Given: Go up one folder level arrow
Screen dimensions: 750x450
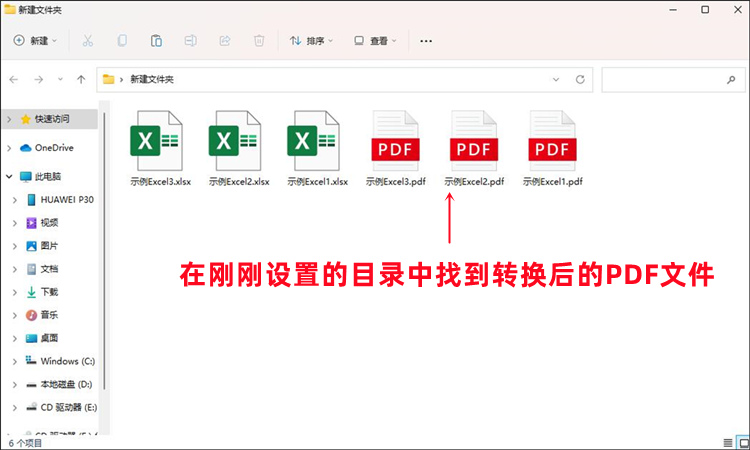Looking at the screenshot, I should point(81,79).
